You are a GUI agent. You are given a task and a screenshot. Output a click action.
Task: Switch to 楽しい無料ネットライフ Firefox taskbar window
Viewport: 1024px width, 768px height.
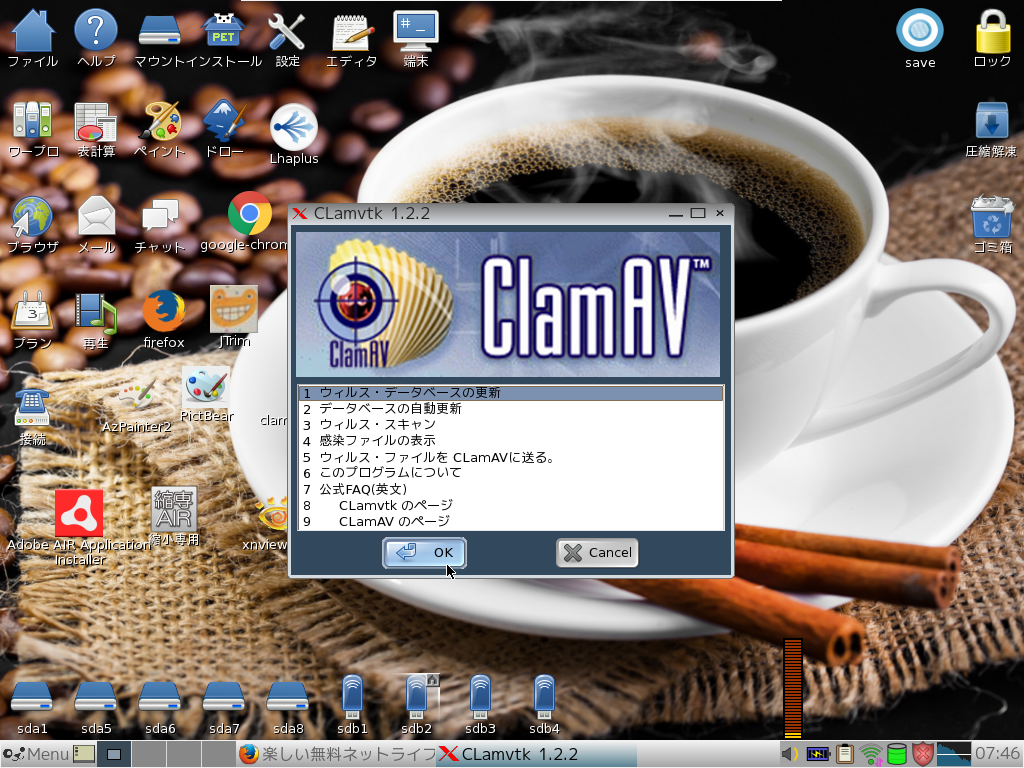[337, 754]
